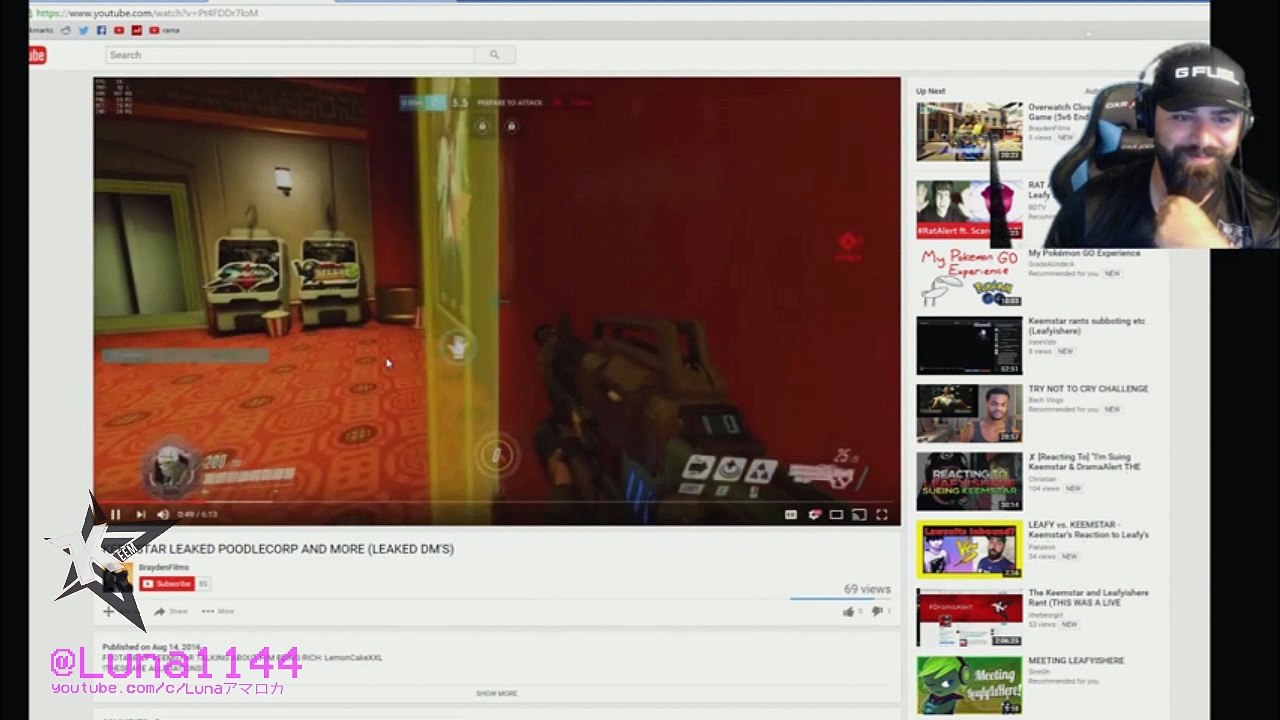Mute the video player volume
The height and width of the screenshot is (720, 1280).
click(163, 515)
